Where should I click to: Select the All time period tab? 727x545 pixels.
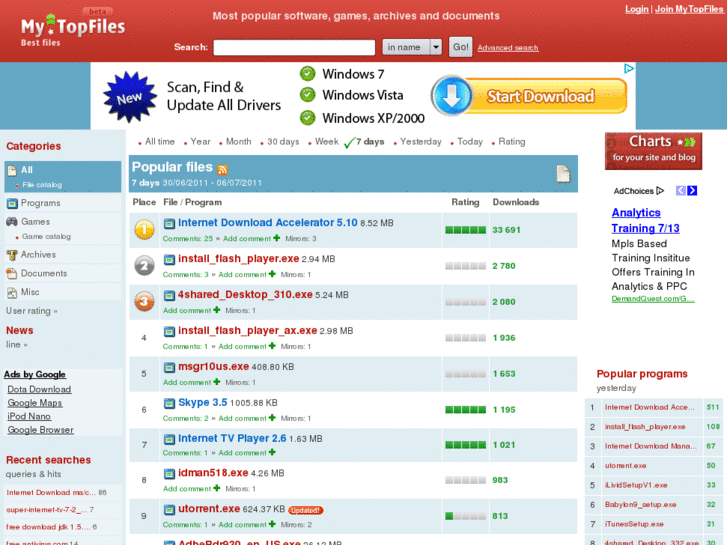(160, 141)
